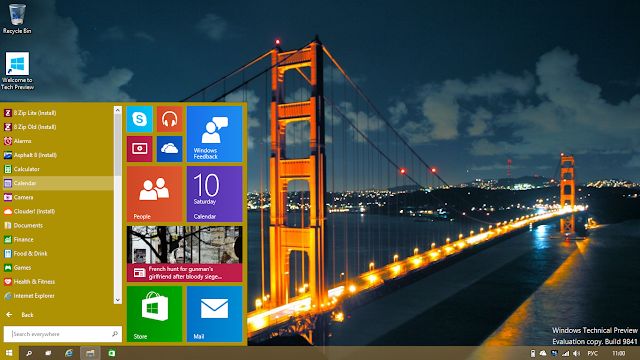The height and width of the screenshot is (360, 640).
Task: Open Task View on the taskbar
Action: coord(48,353)
